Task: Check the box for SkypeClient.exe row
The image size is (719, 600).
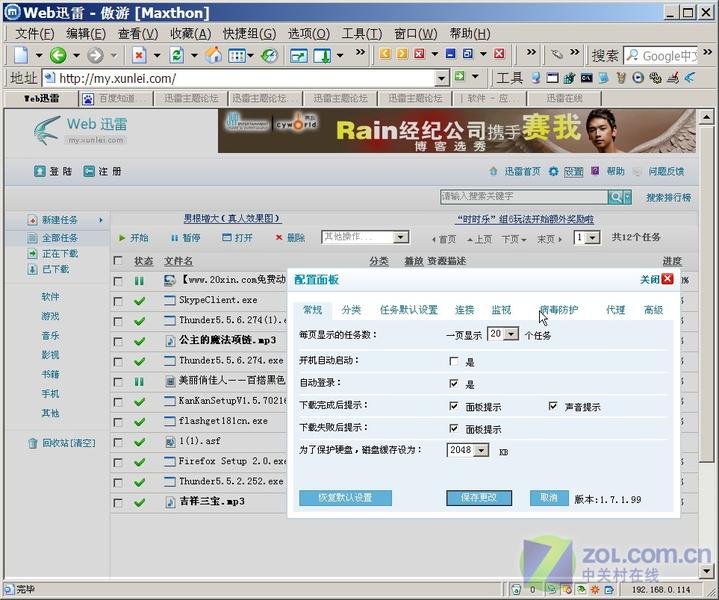Action: pos(118,301)
